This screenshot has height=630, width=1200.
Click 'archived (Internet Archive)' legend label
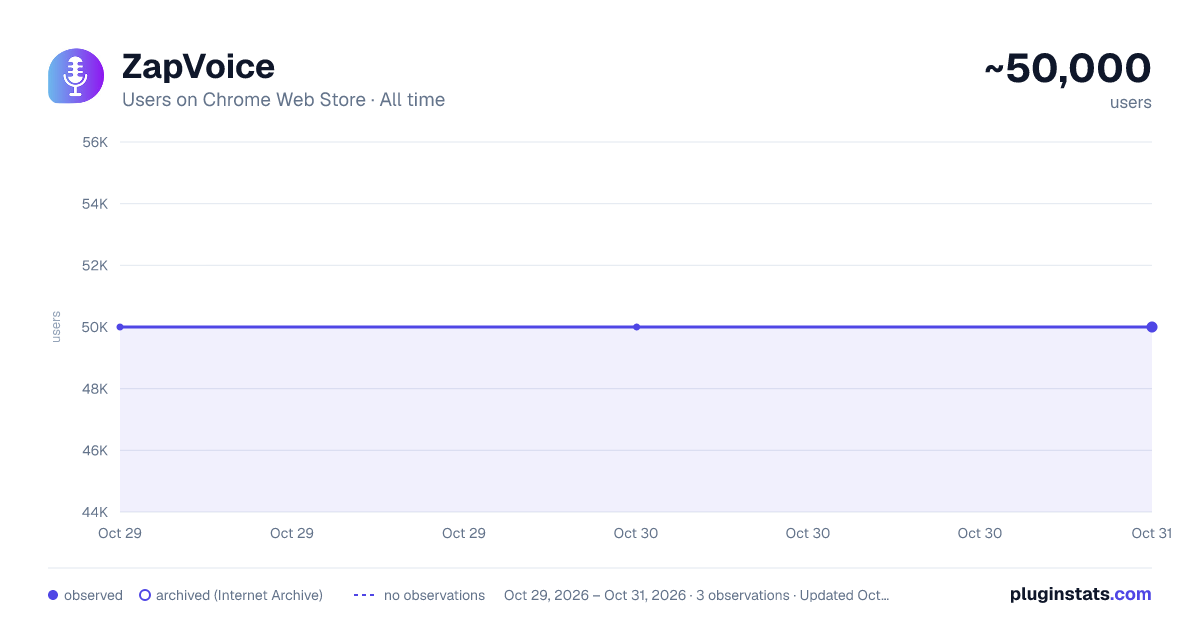tap(239, 595)
